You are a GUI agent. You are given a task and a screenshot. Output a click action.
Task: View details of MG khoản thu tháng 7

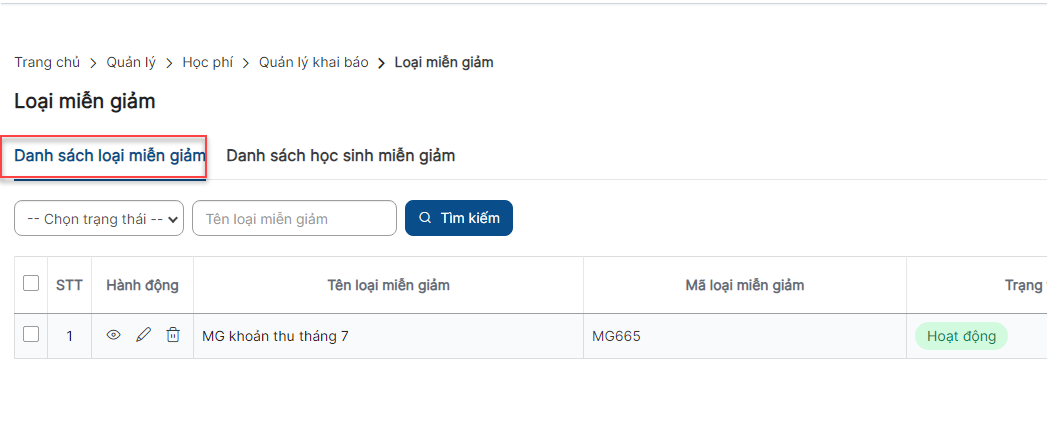(114, 335)
